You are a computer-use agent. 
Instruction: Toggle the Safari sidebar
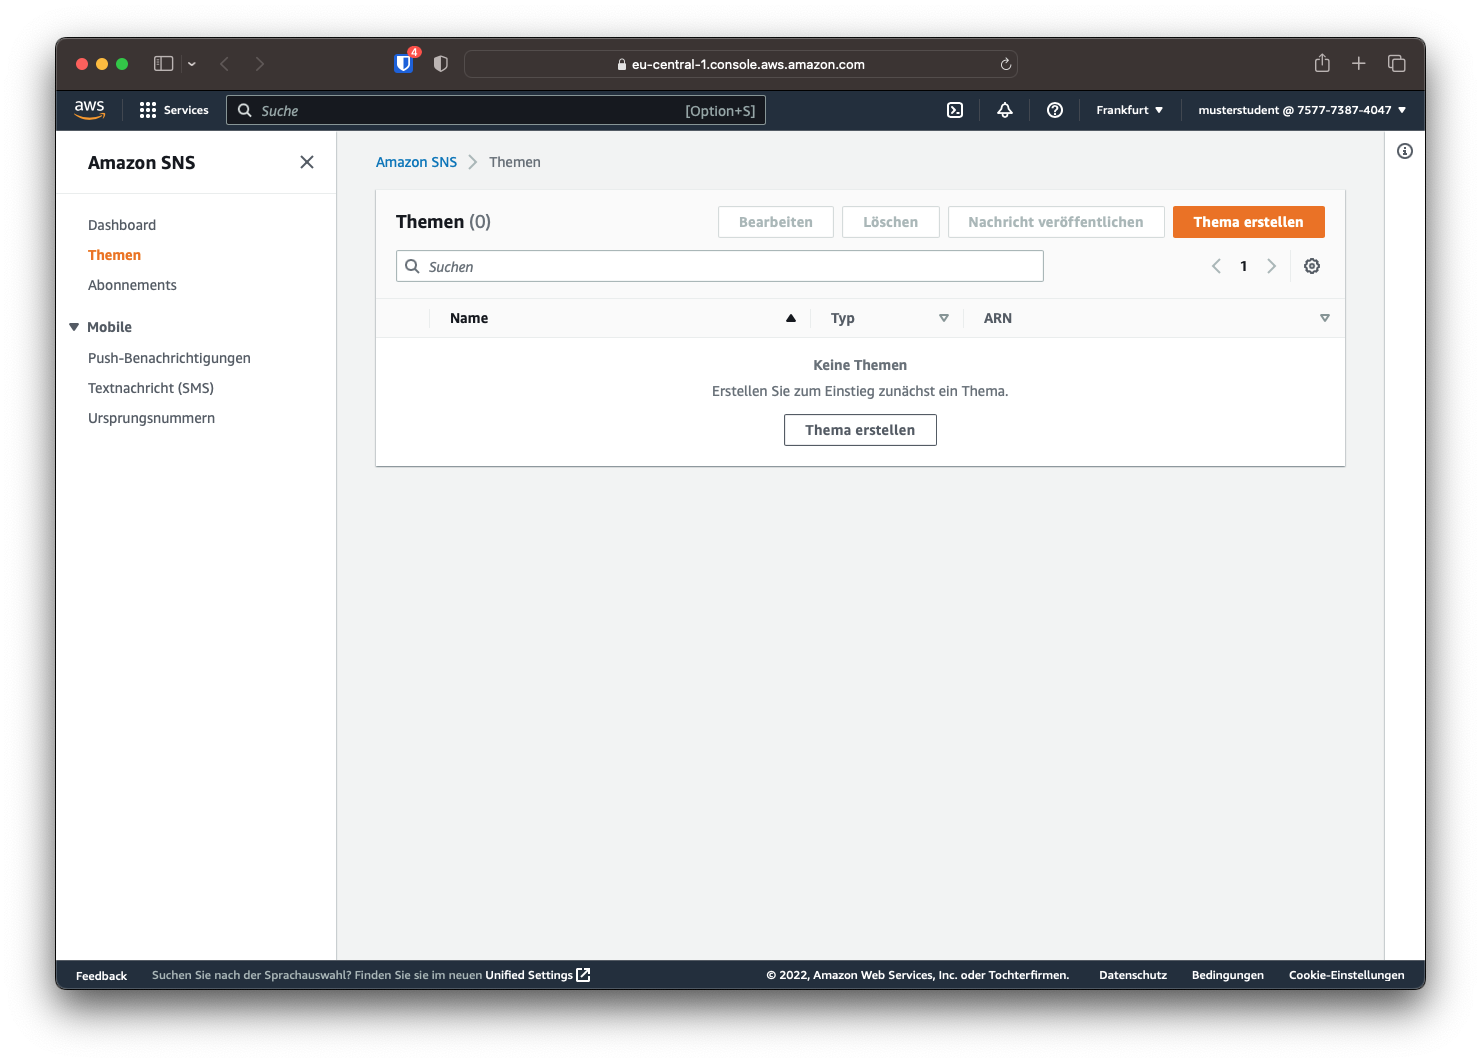tap(164, 63)
